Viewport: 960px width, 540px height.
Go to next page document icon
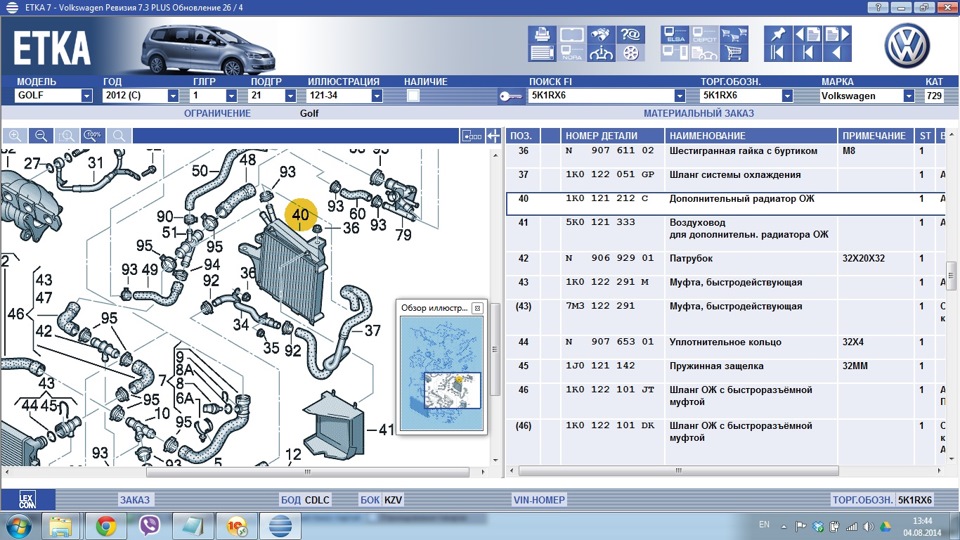(x=837, y=34)
